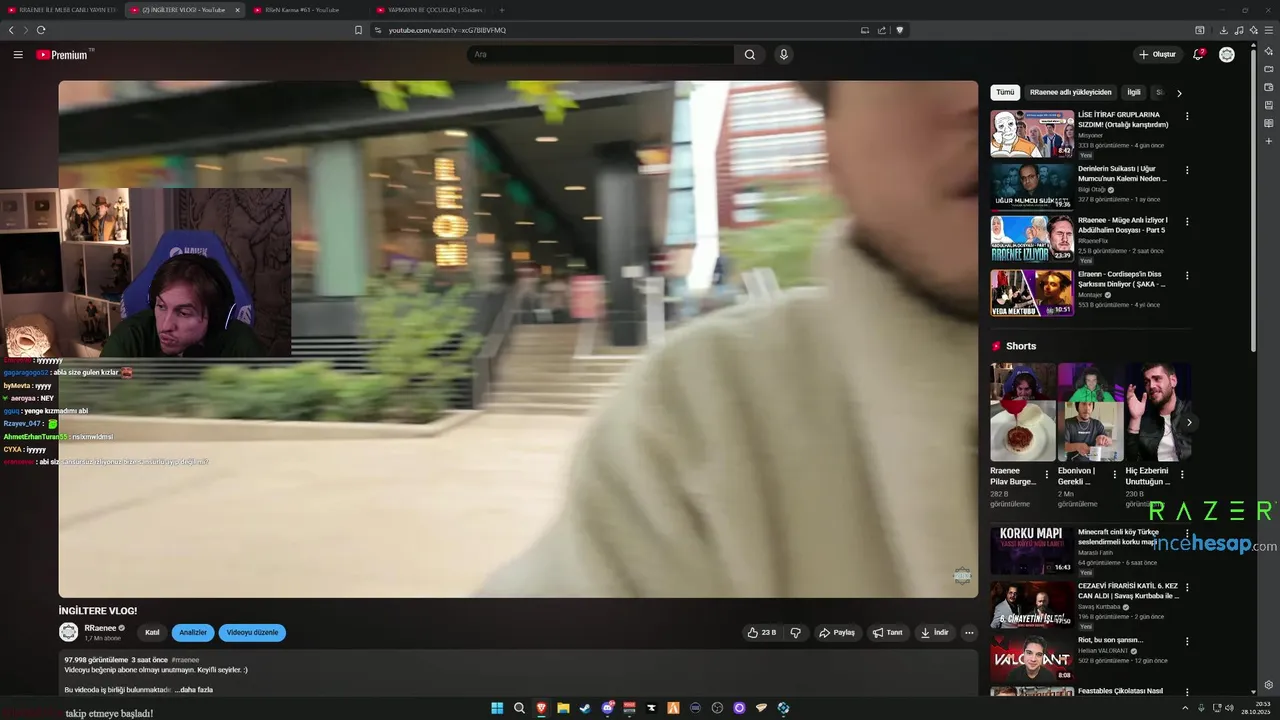Open Müge Anlı İzliyor video thumbnail
1280x720 pixels.
1032,240
